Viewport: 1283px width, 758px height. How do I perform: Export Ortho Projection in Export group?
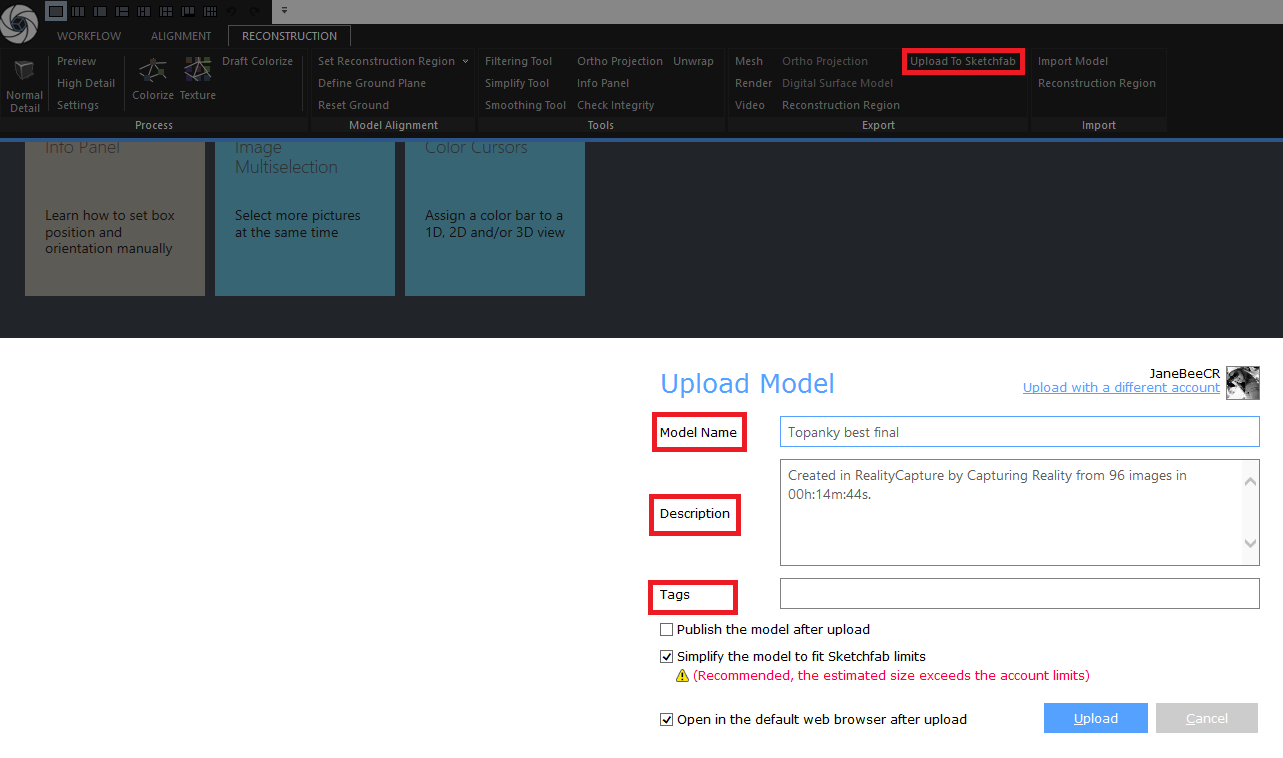(x=825, y=61)
